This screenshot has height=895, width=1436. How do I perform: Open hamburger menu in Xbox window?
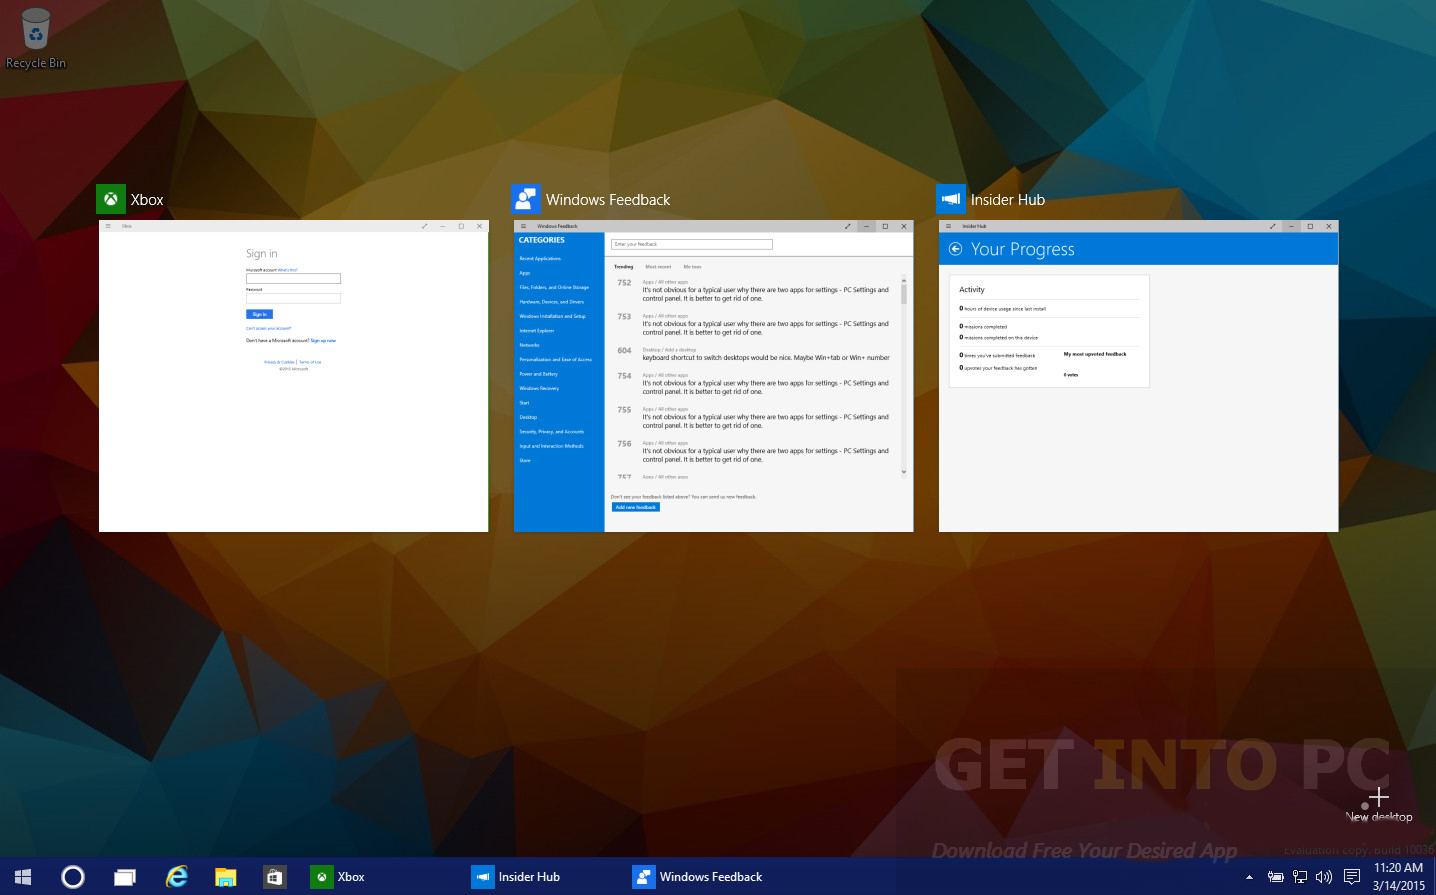tap(108, 226)
